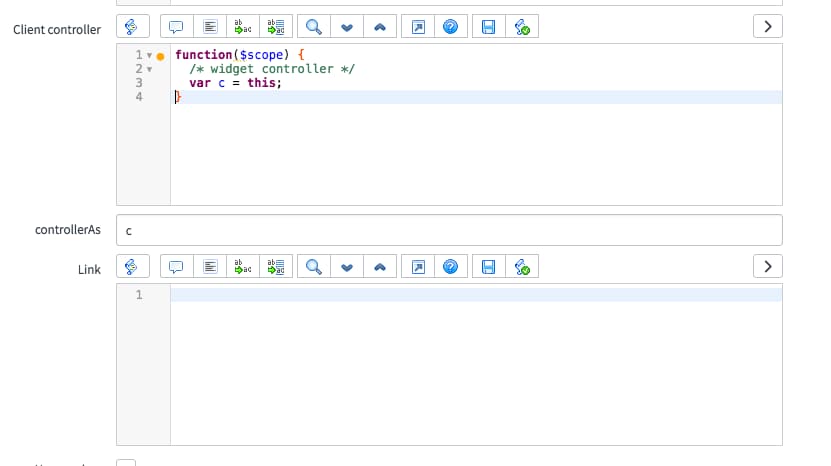The width and height of the screenshot is (831, 466).
Task: Click orange warning marker on line 1
Action: [x=160, y=55]
